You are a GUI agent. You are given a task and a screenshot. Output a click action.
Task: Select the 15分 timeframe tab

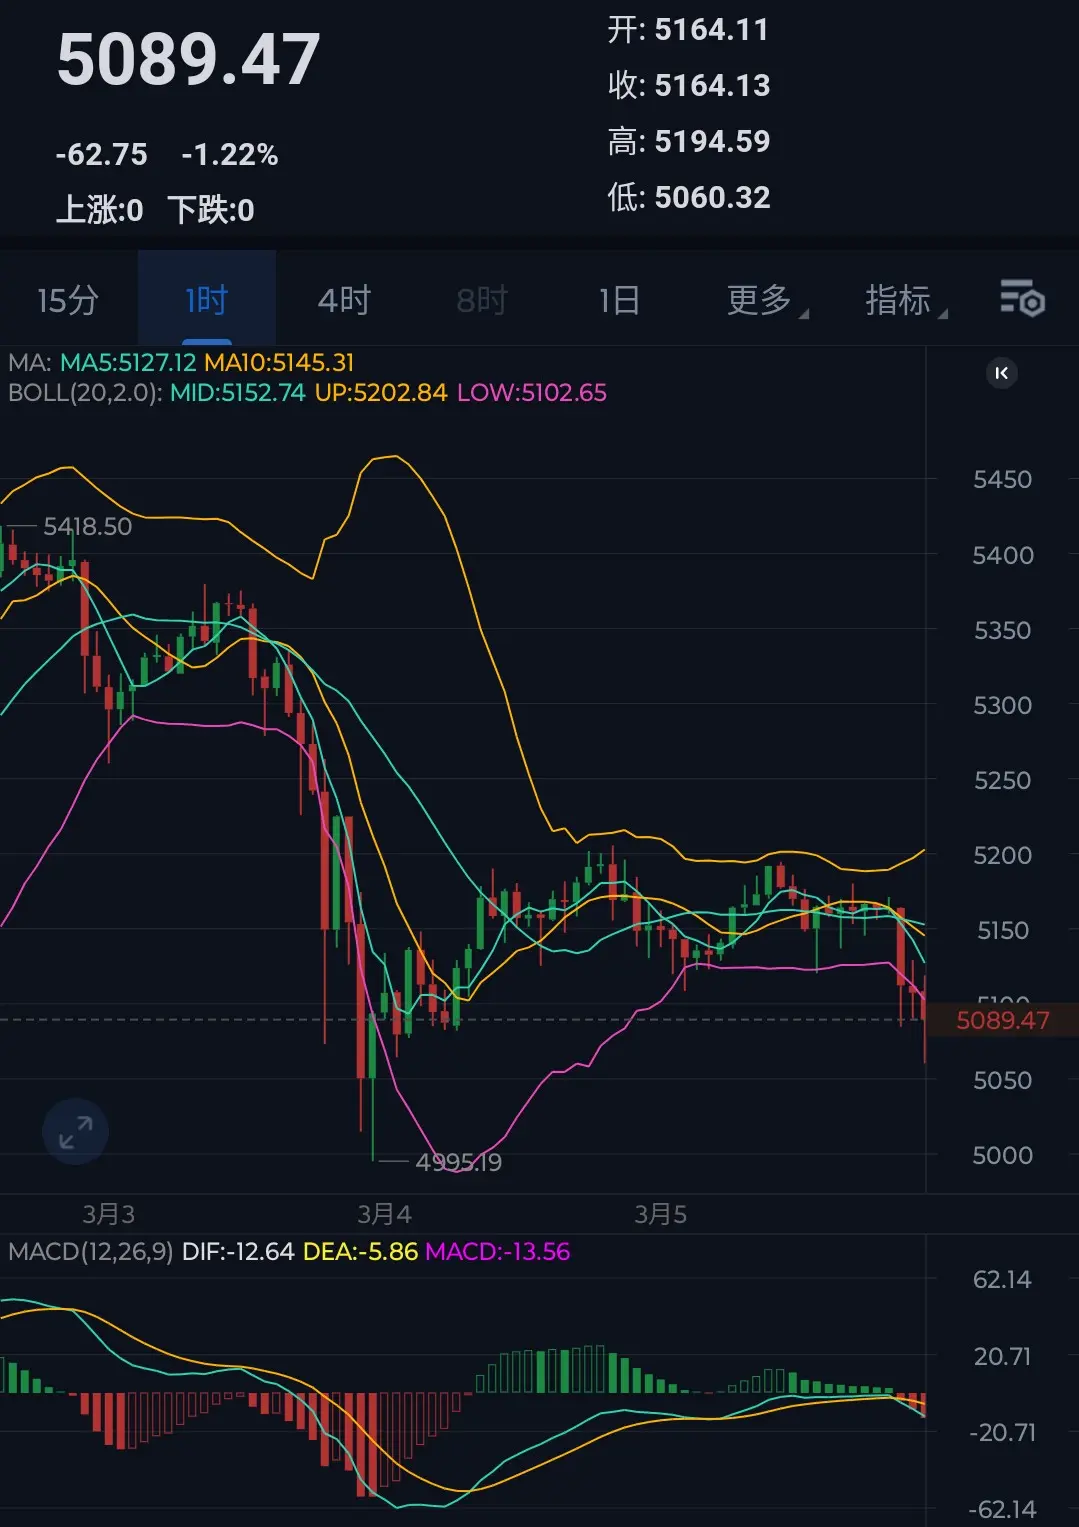tap(68, 300)
